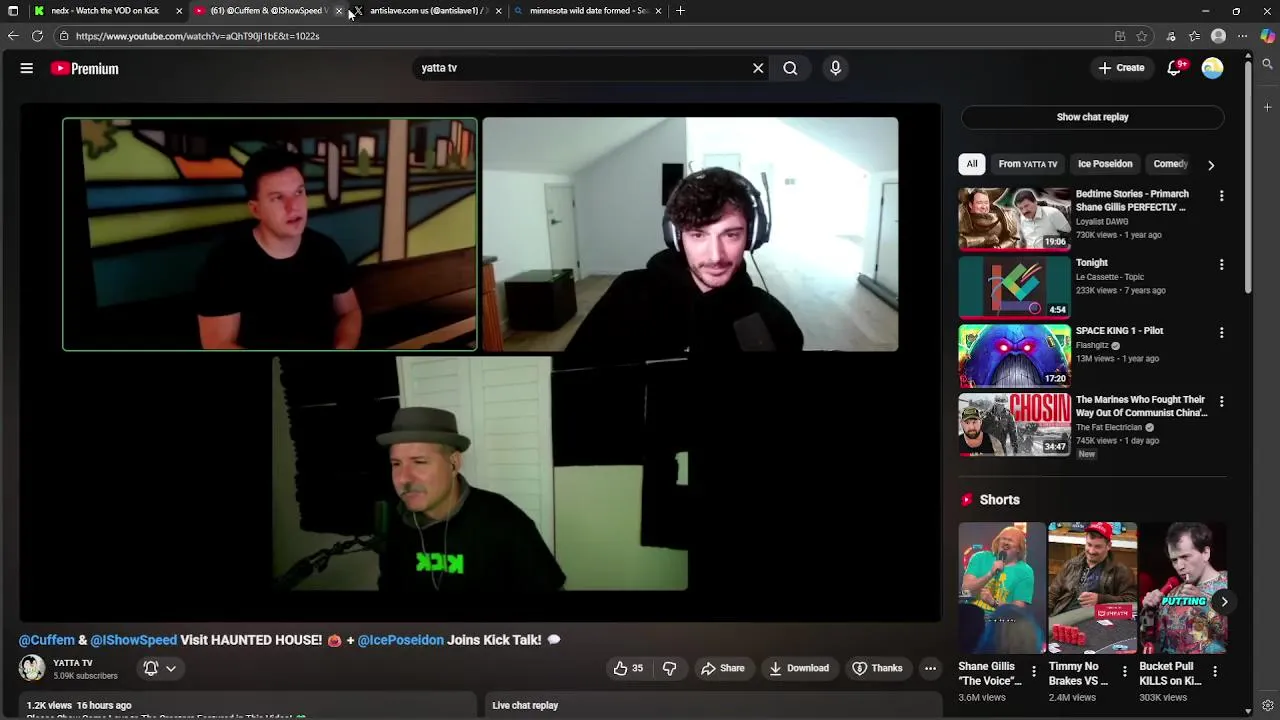Open a new browser tab

click(680, 11)
